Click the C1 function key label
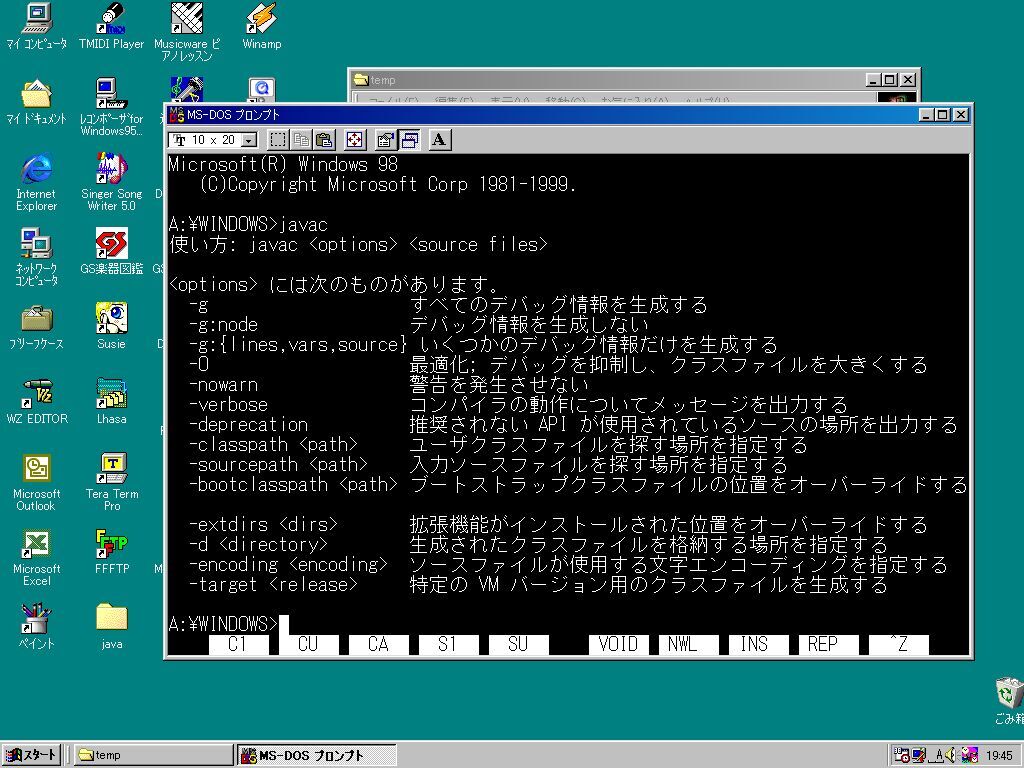Screen dimensions: 1024x768 (x=238, y=645)
